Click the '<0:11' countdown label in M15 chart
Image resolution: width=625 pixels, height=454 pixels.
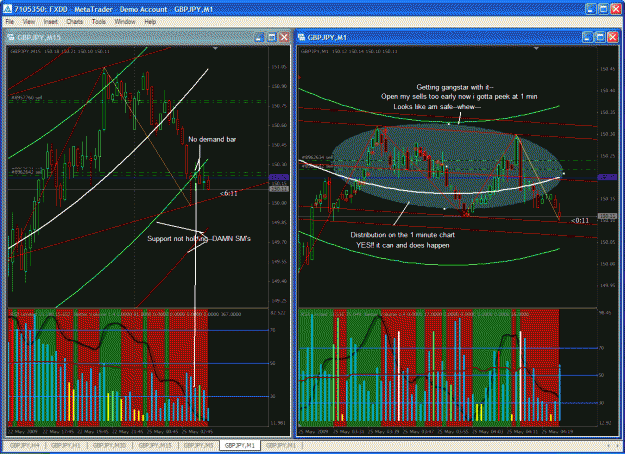click(x=228, y=193)
